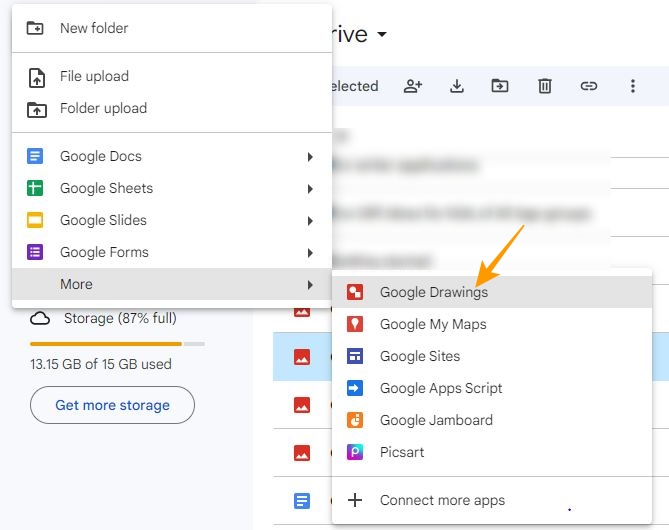669x530 pixels.
Task: Select Google Sheets menu entry
Action: pyautogui.click(x=172, y=188)
